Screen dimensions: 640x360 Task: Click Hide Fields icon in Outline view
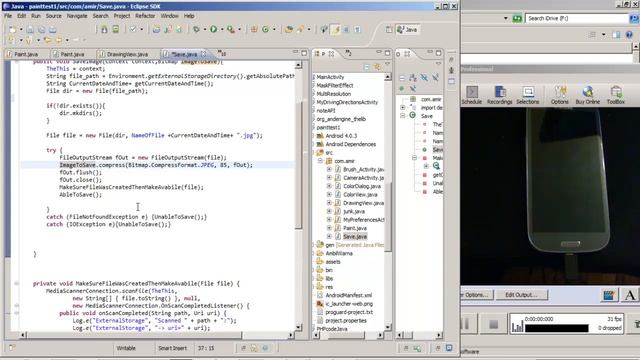coord(424,78)
